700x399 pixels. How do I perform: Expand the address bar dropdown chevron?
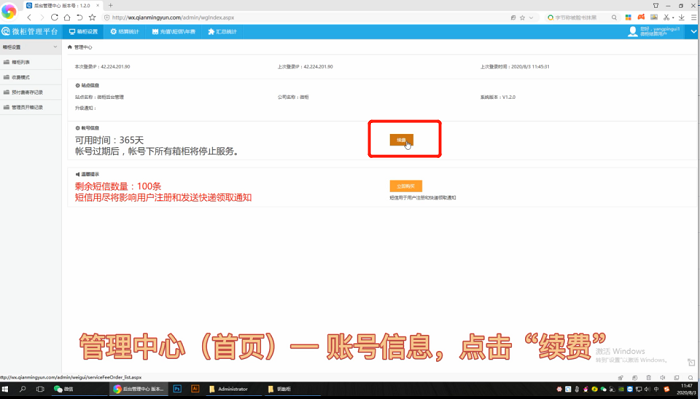tap(531, 17)
